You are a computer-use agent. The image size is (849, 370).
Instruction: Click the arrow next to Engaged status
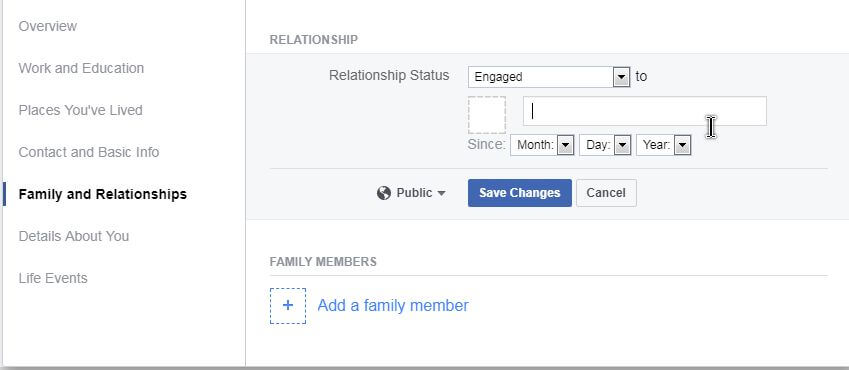click(622, 77)
